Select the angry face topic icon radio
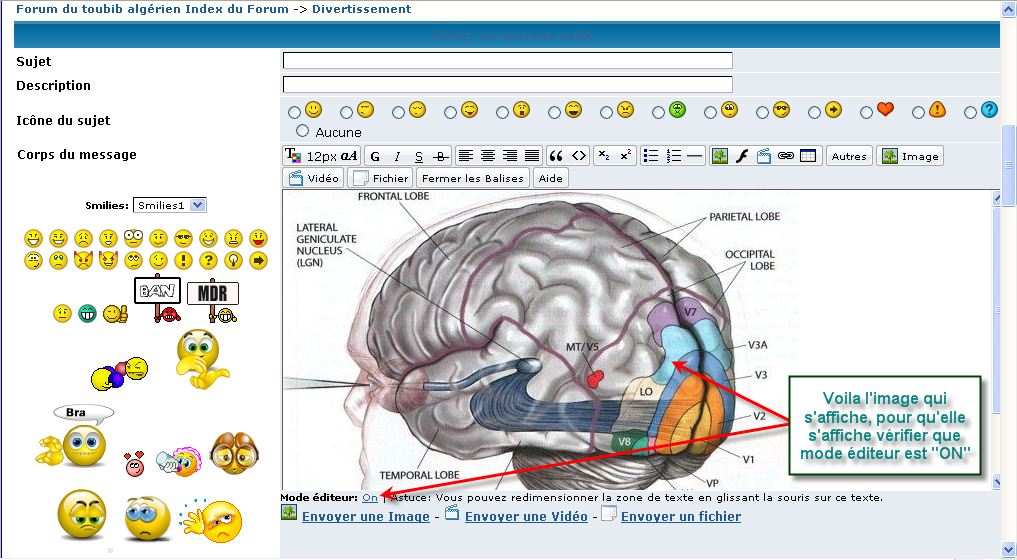Viewport: 1017px width, 560px height. [x=606, y=112]
